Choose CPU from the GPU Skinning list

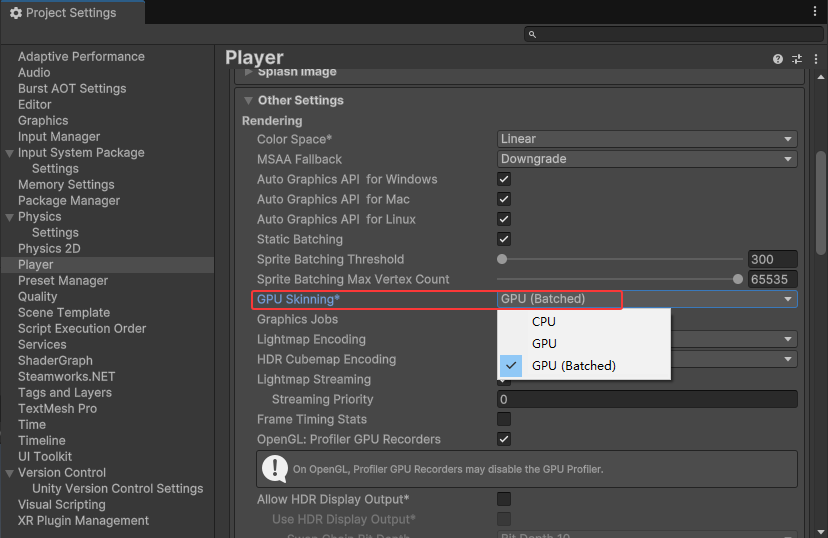tap(544, 322)
